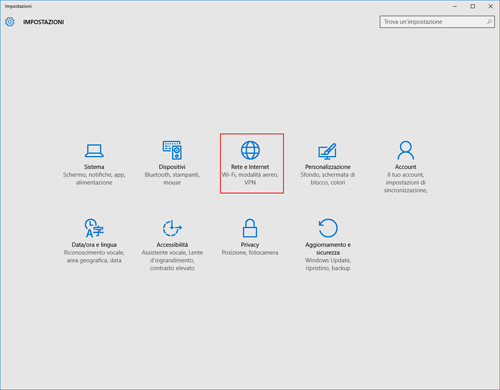Click 'Windows Update, ripristino, backup' description
This screenshot has width=500, height=390.
click(328, 264)
